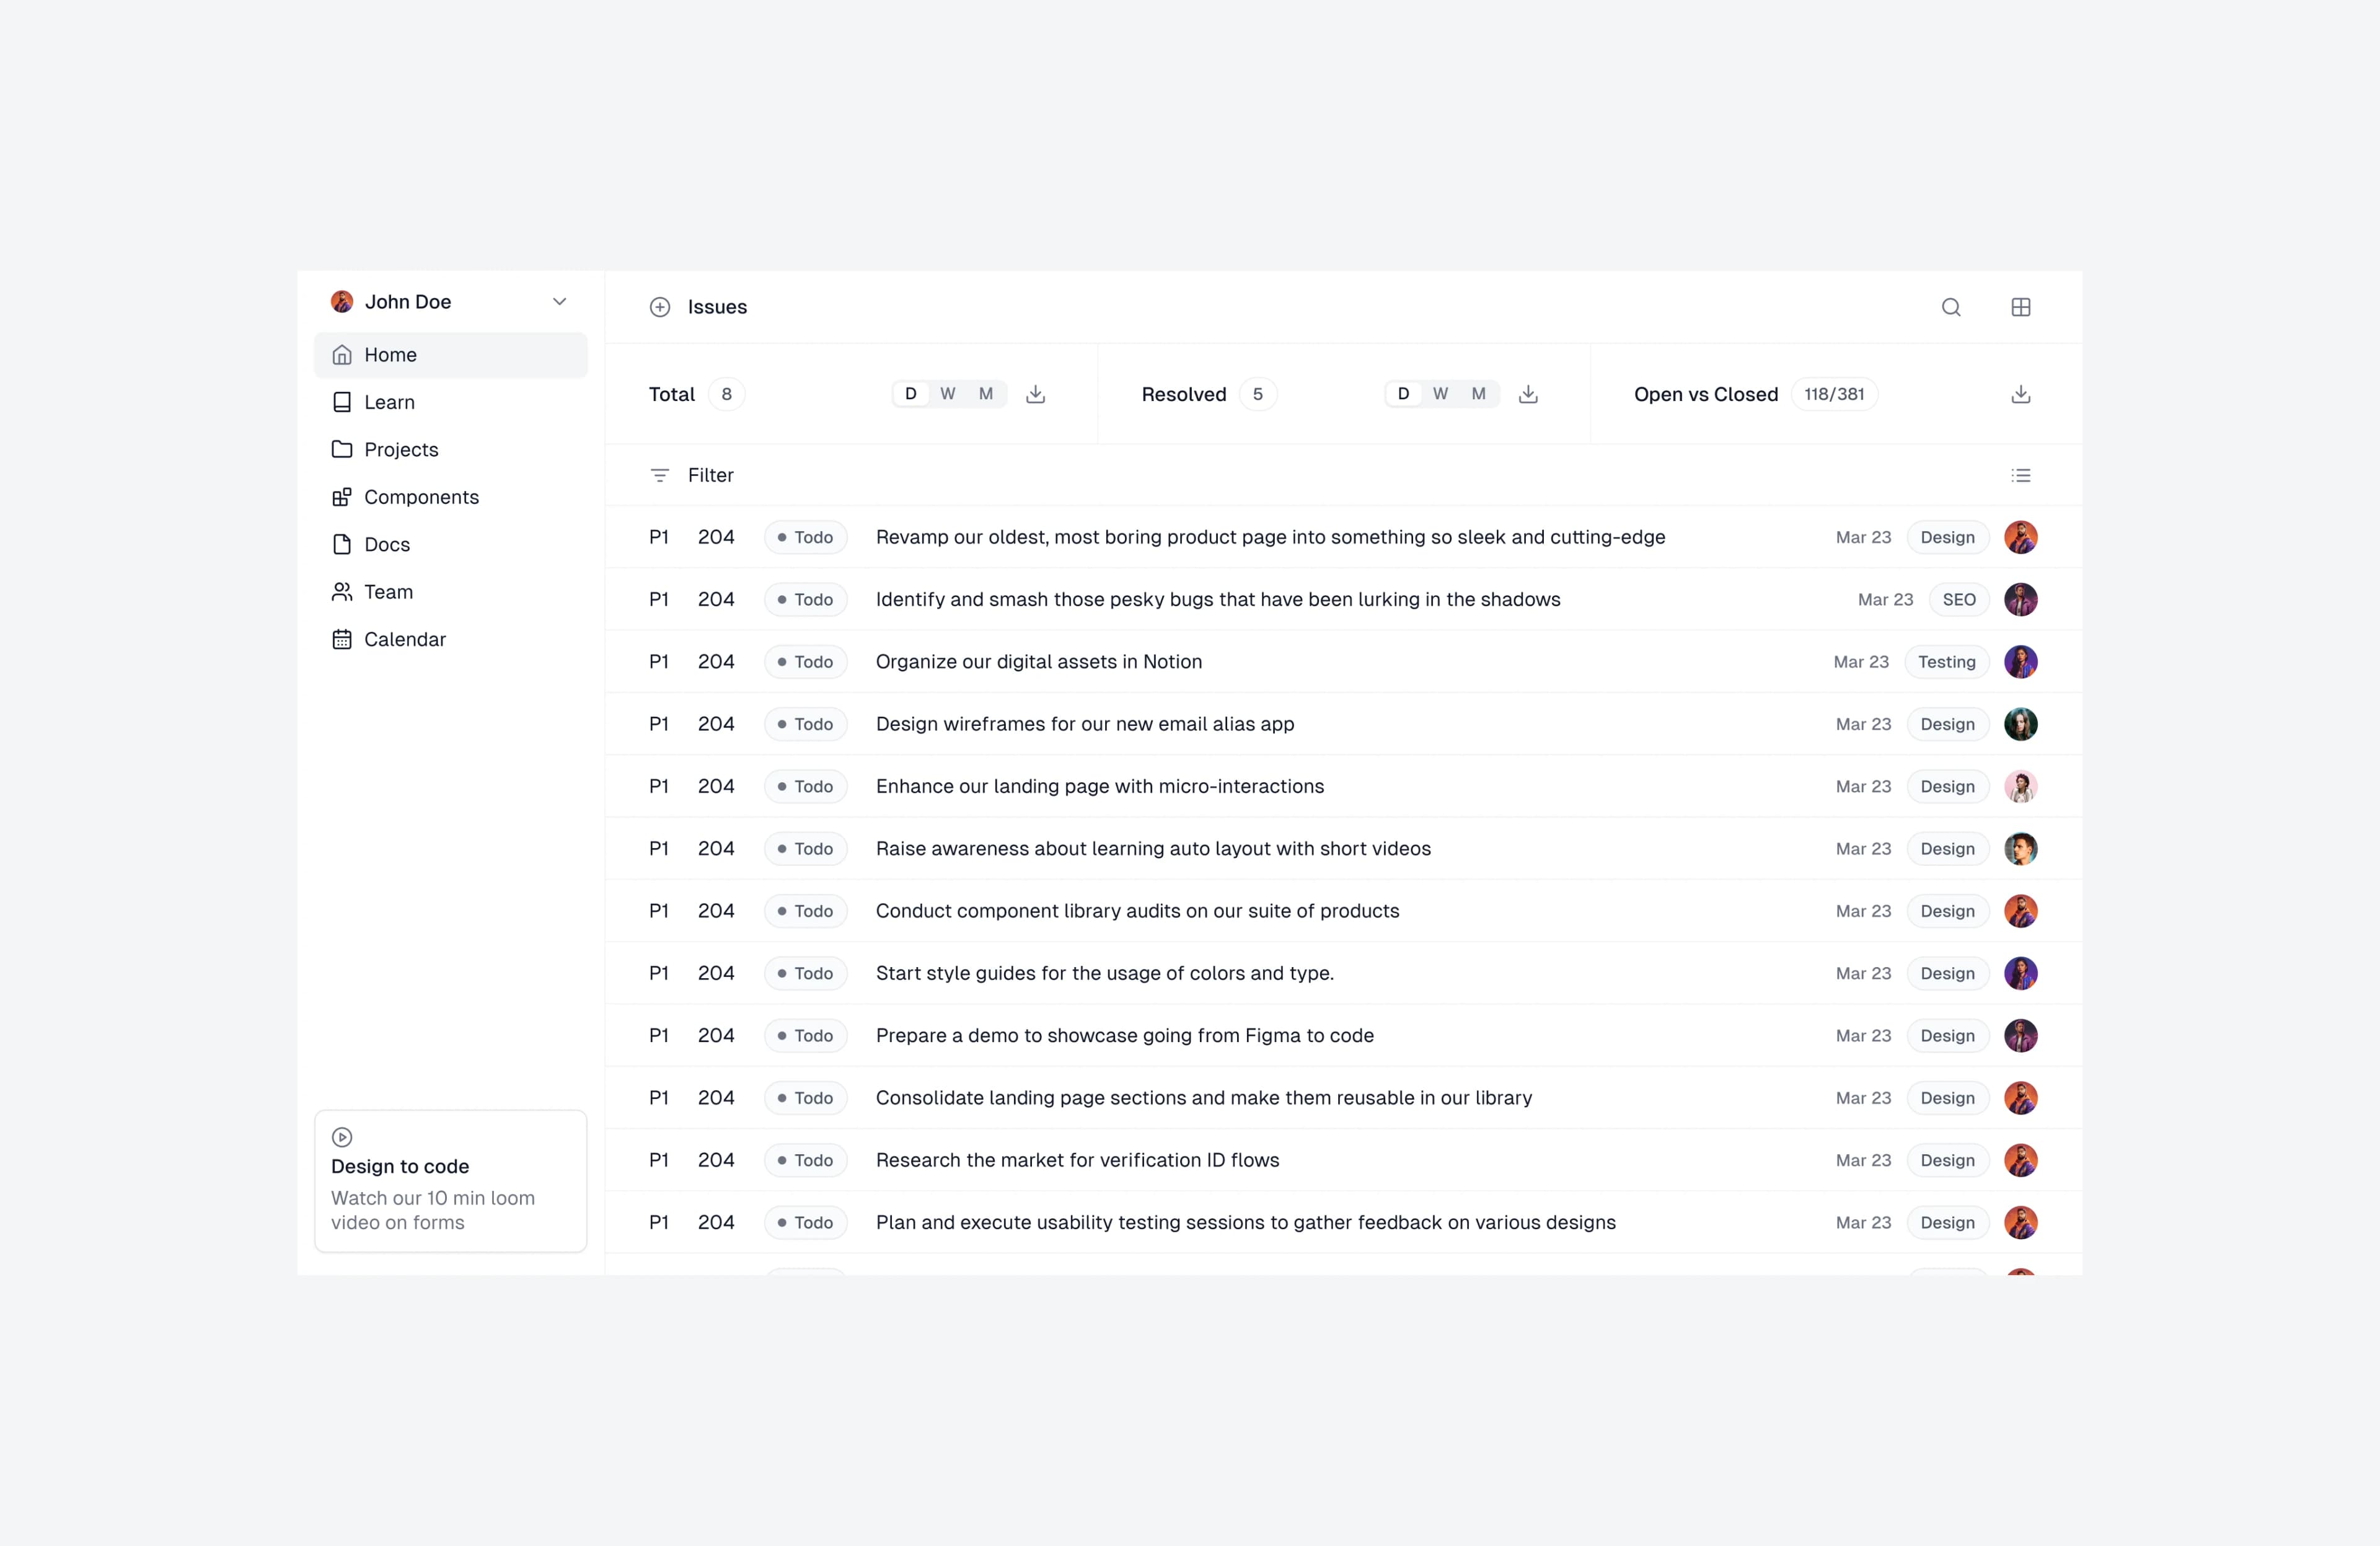Open Team in the sidebar
This screenshot has height=1546, width=2380.
pyautogui.click(x=451, y=592)
